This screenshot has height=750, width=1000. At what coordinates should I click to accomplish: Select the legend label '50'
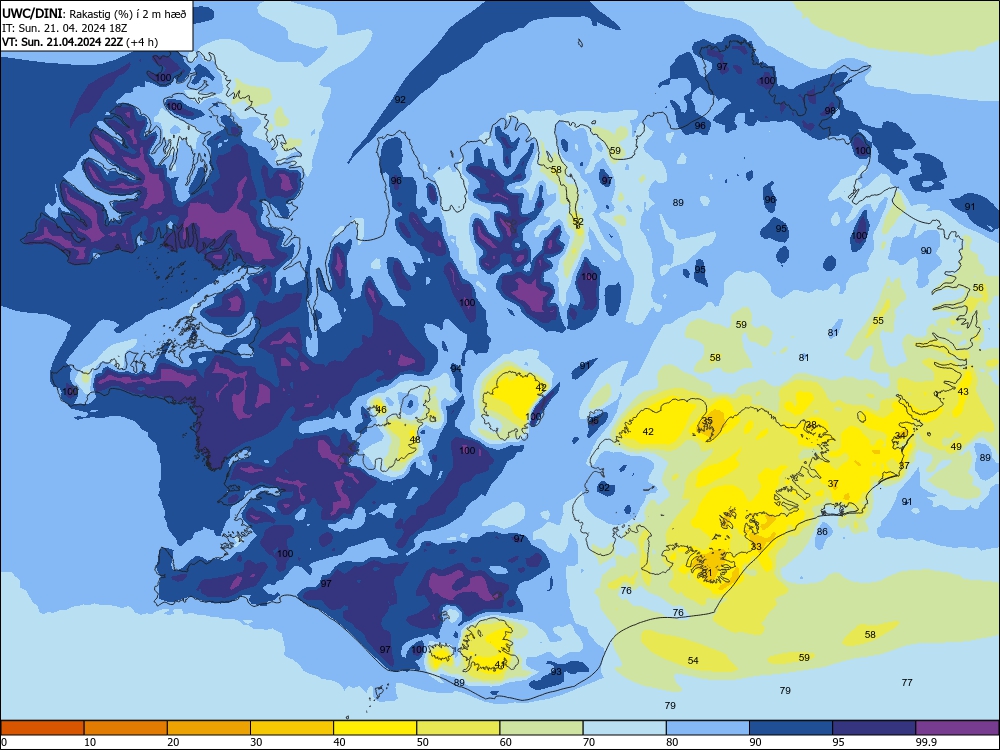tap(422, 742)
